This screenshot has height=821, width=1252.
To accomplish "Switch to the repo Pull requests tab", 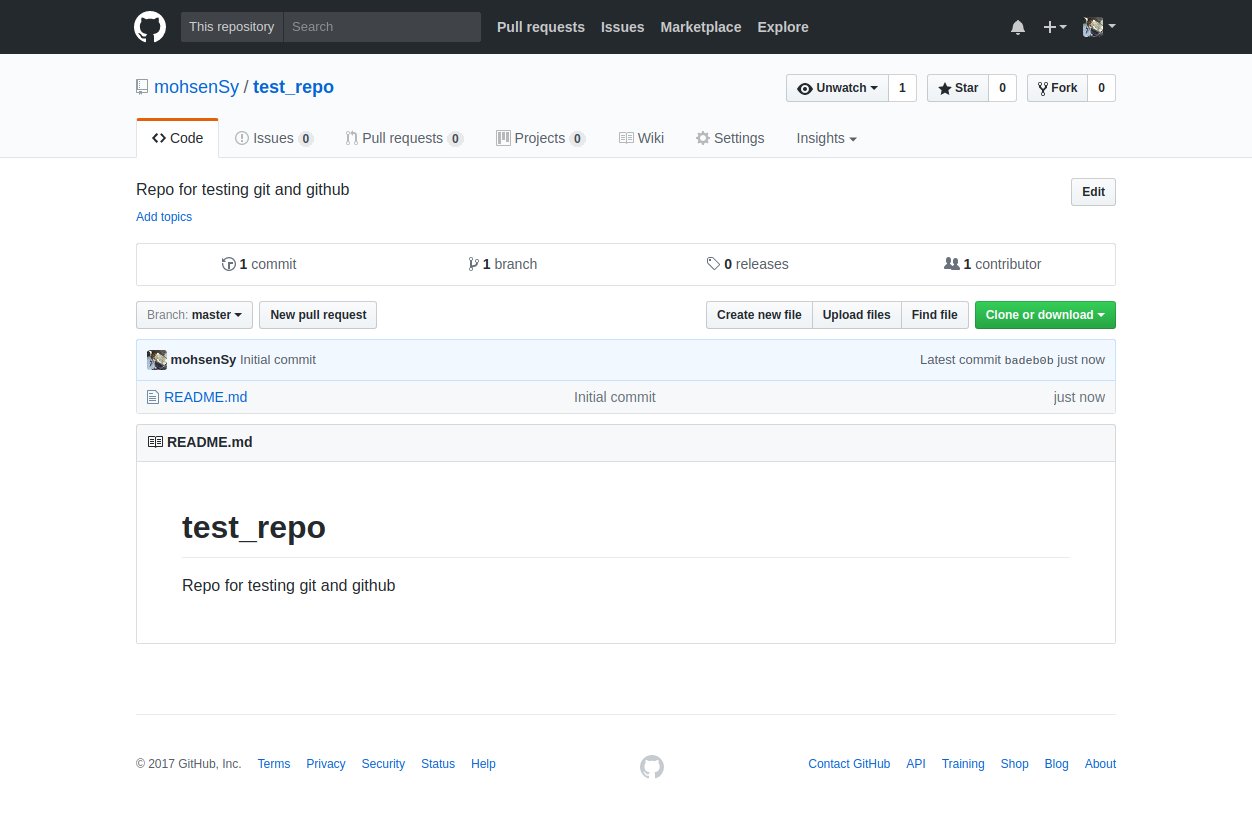I will pyautogui.click(x=404, y=138).
